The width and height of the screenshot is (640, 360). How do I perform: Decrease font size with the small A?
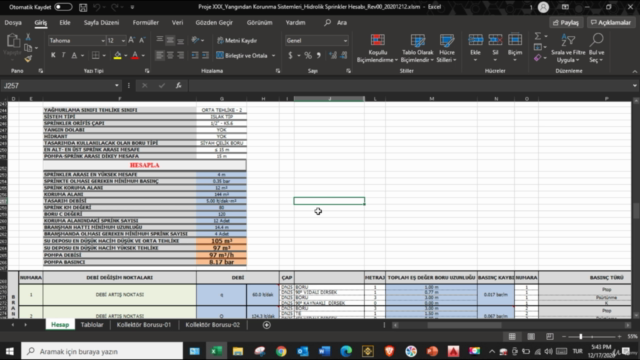(142, 40)
